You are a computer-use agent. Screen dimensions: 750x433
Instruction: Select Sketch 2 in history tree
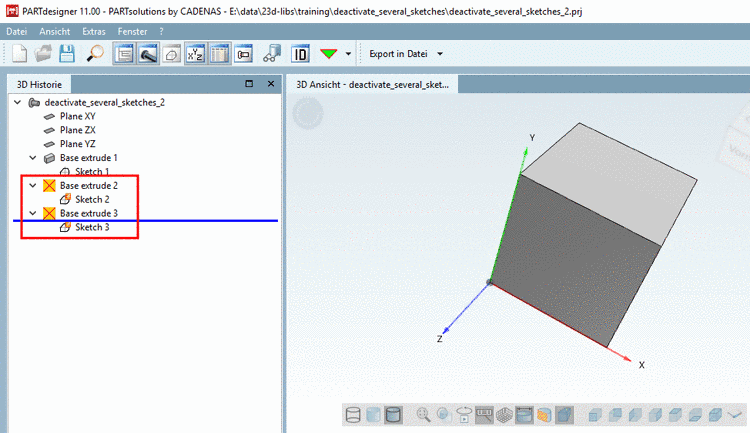coord(92,200)
